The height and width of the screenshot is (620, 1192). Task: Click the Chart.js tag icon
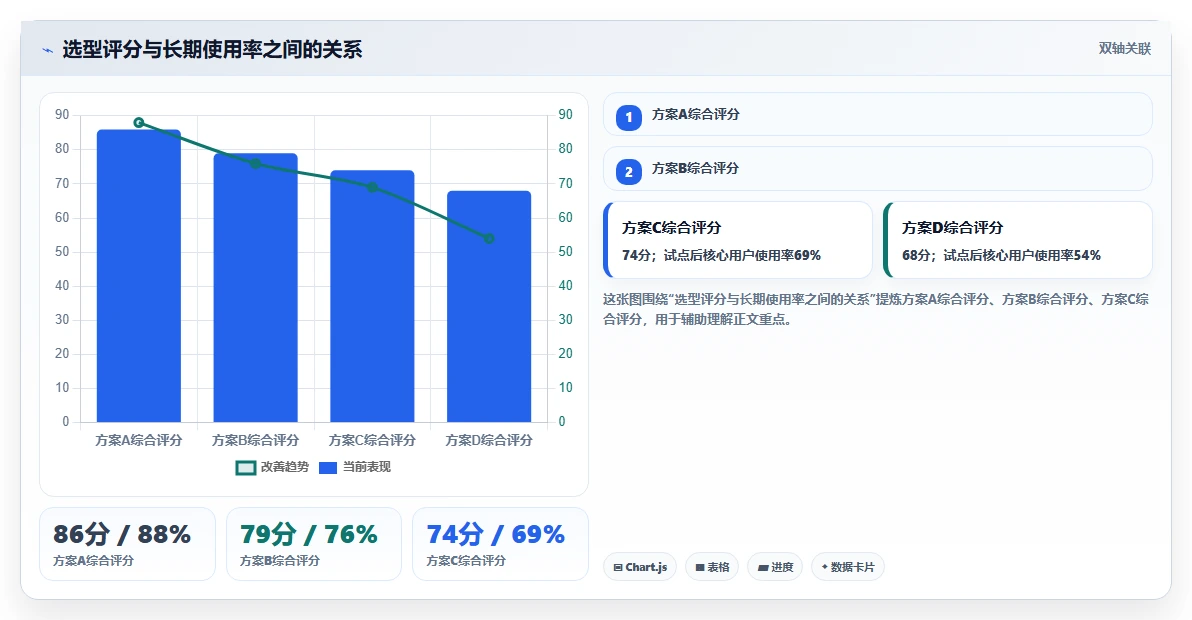(618, 568)
